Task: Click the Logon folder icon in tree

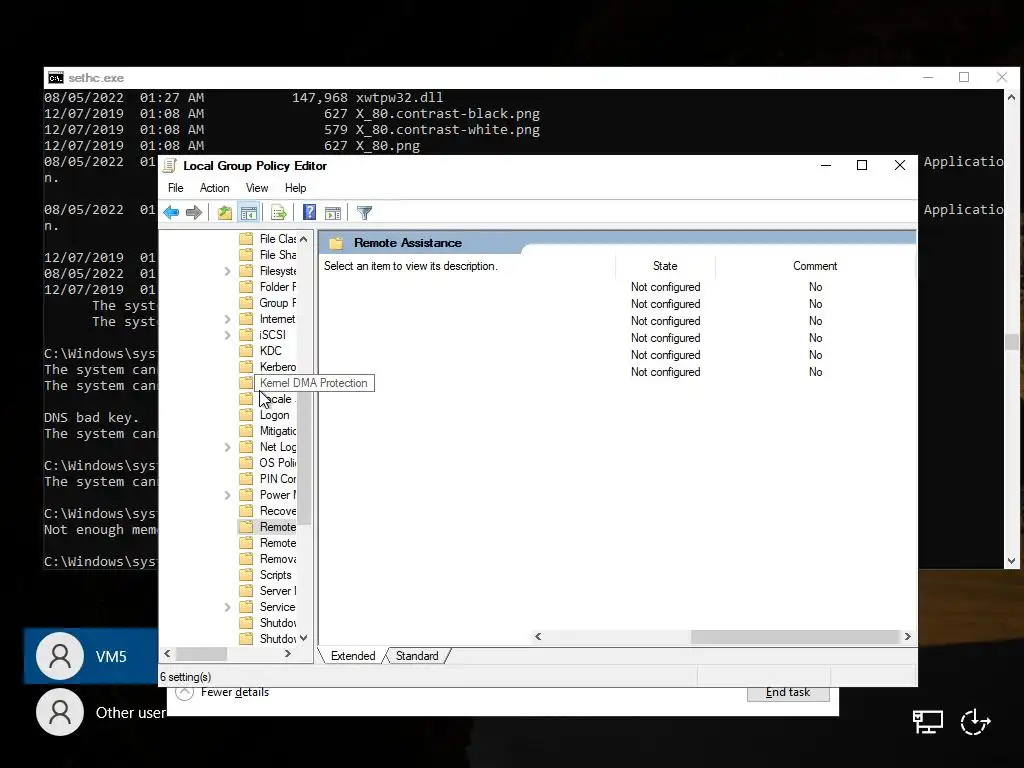Action: [x=246, y=415]
